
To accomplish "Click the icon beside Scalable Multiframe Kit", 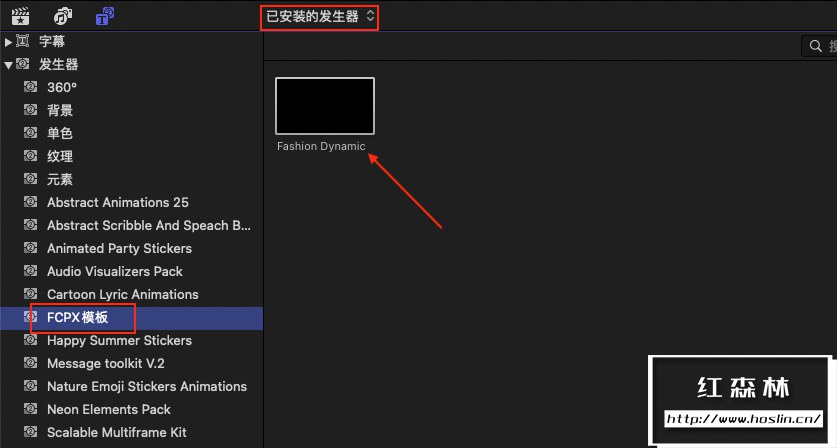I will pos(31,431).
